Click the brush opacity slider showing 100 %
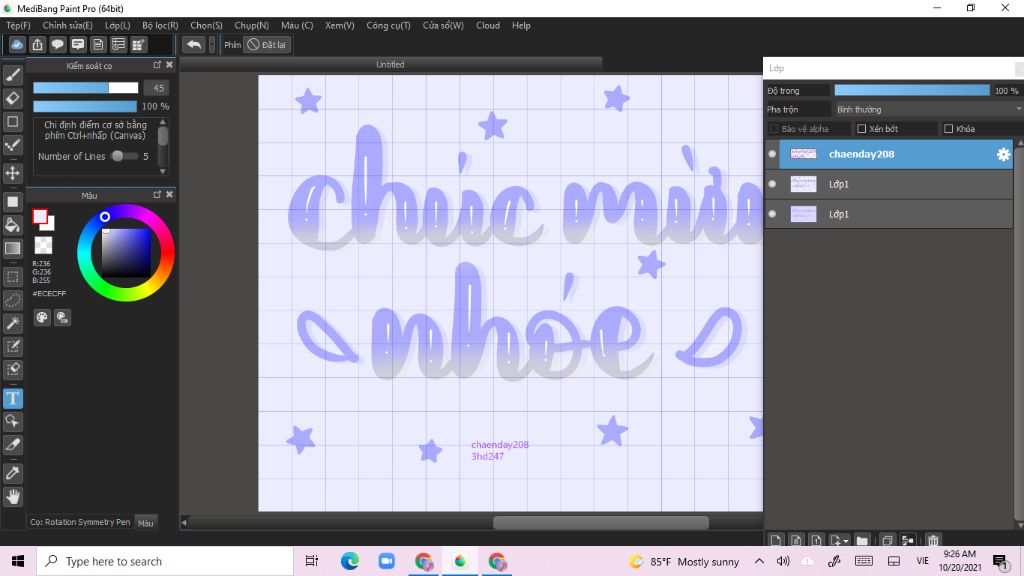 85,106
